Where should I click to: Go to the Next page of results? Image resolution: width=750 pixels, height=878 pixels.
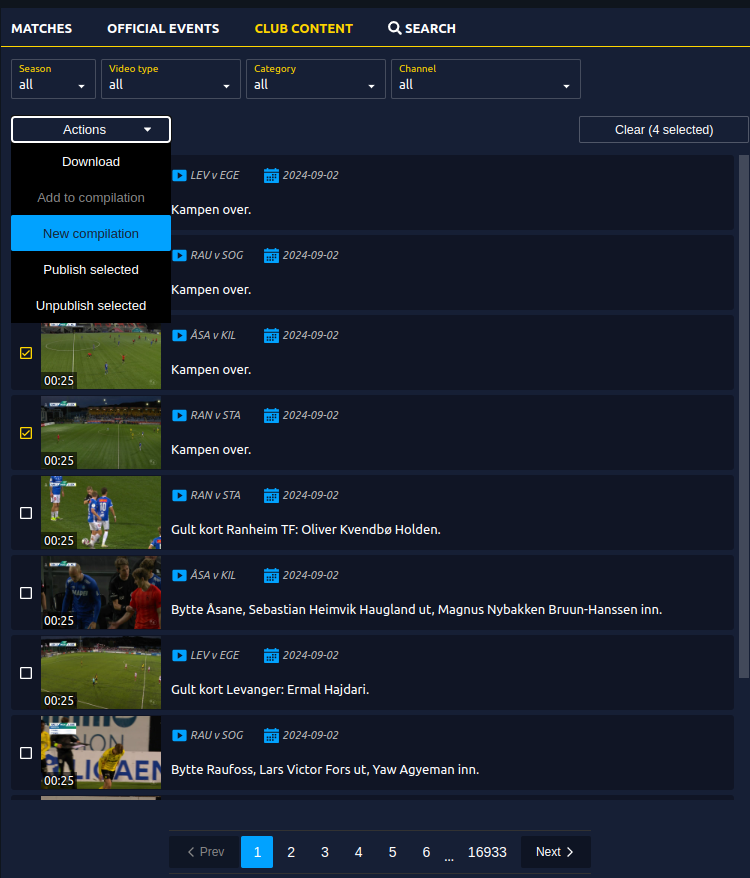[555, 852]
